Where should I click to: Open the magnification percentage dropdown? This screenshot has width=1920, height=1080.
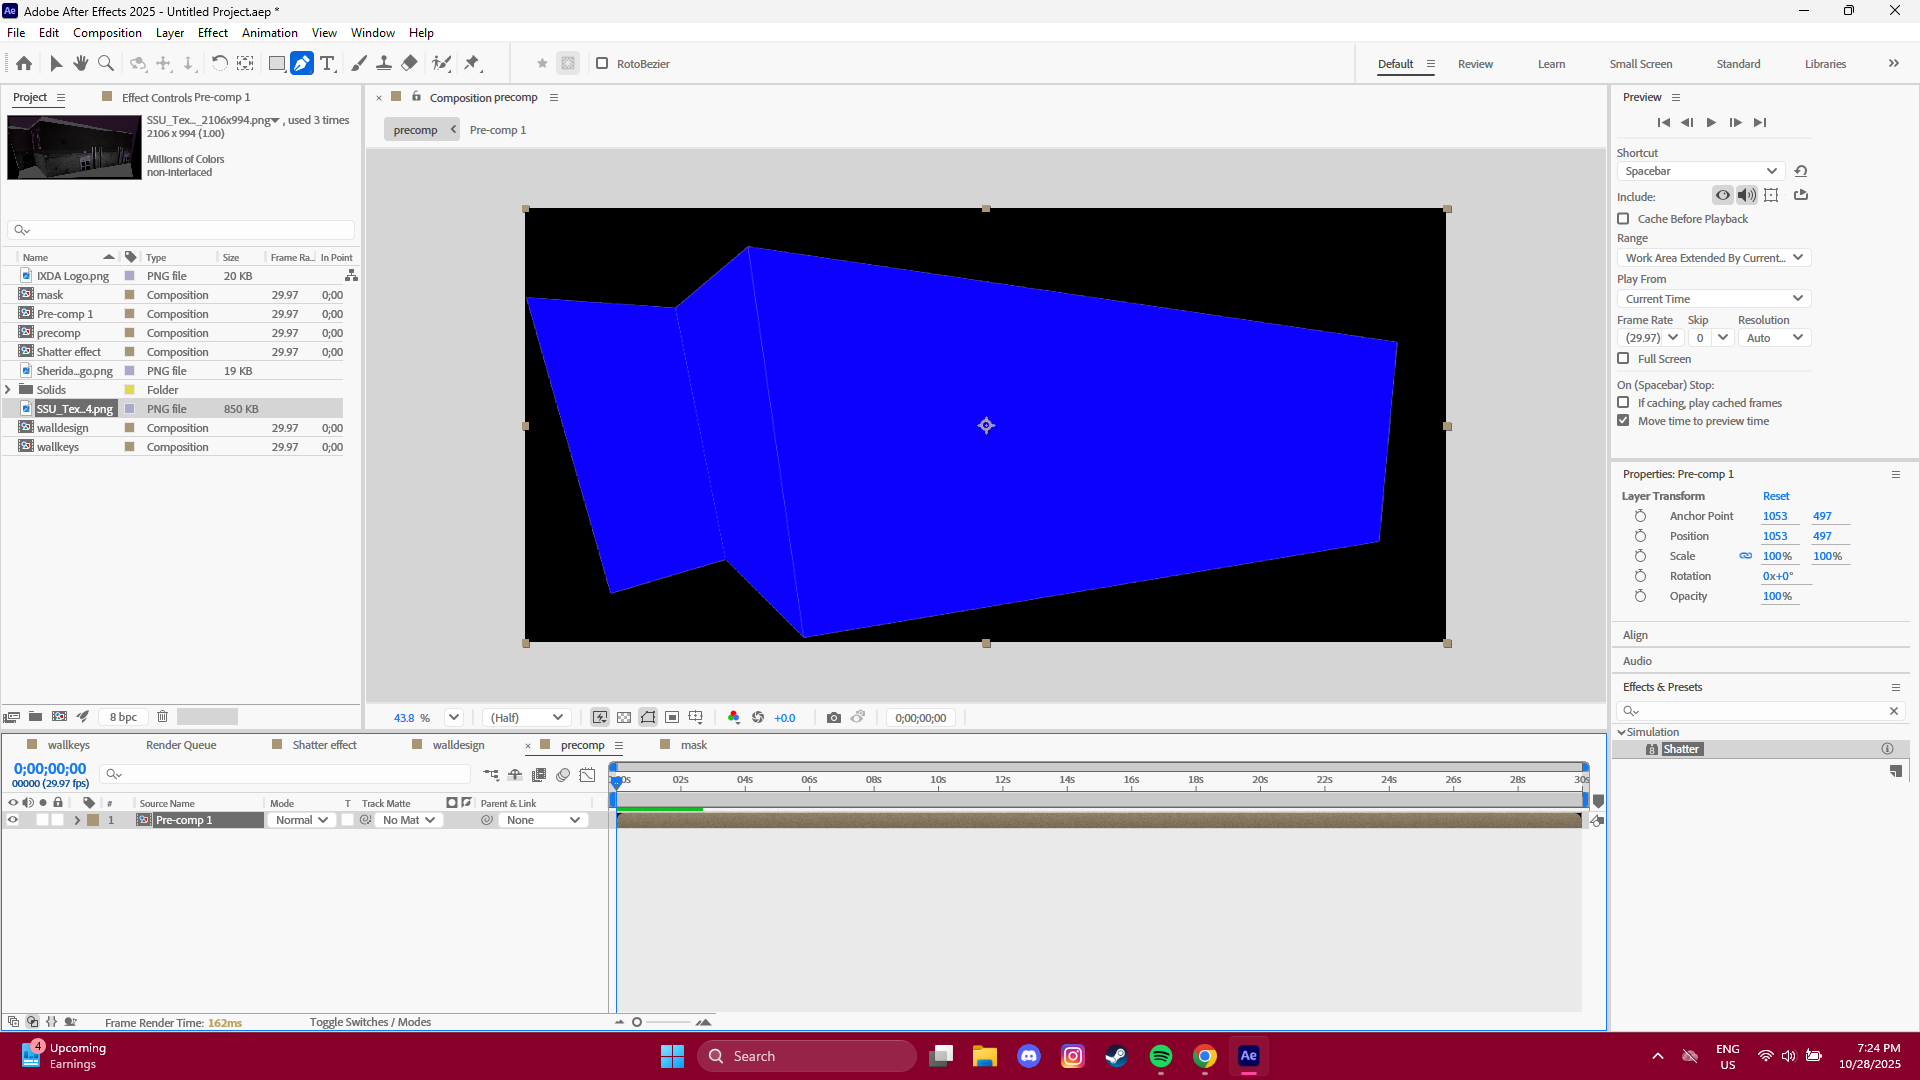pyautogui.click(x=453, y=717)
